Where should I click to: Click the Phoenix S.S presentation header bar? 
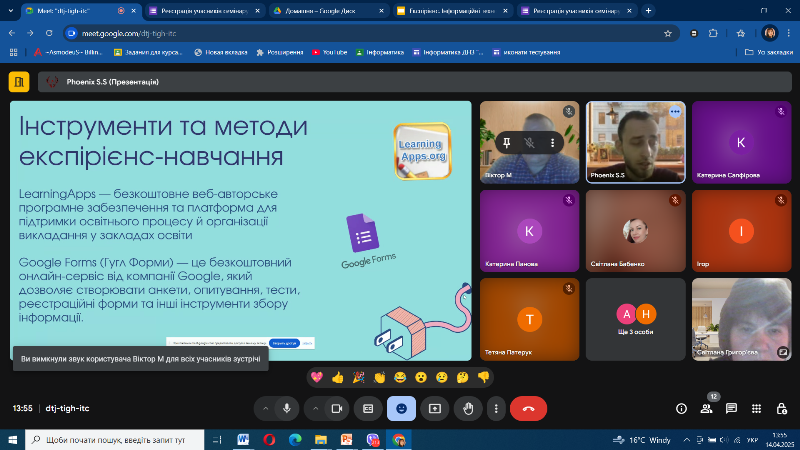point(415,82)
